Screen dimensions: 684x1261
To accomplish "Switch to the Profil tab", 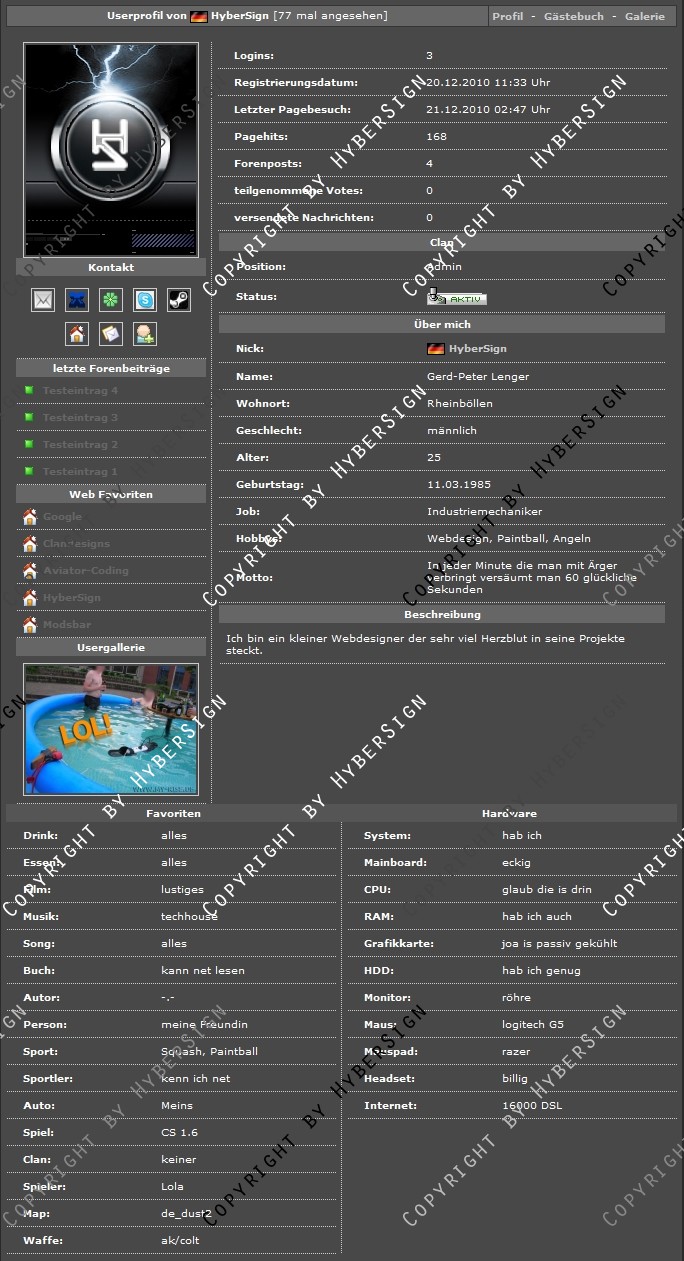I will 508,17.
